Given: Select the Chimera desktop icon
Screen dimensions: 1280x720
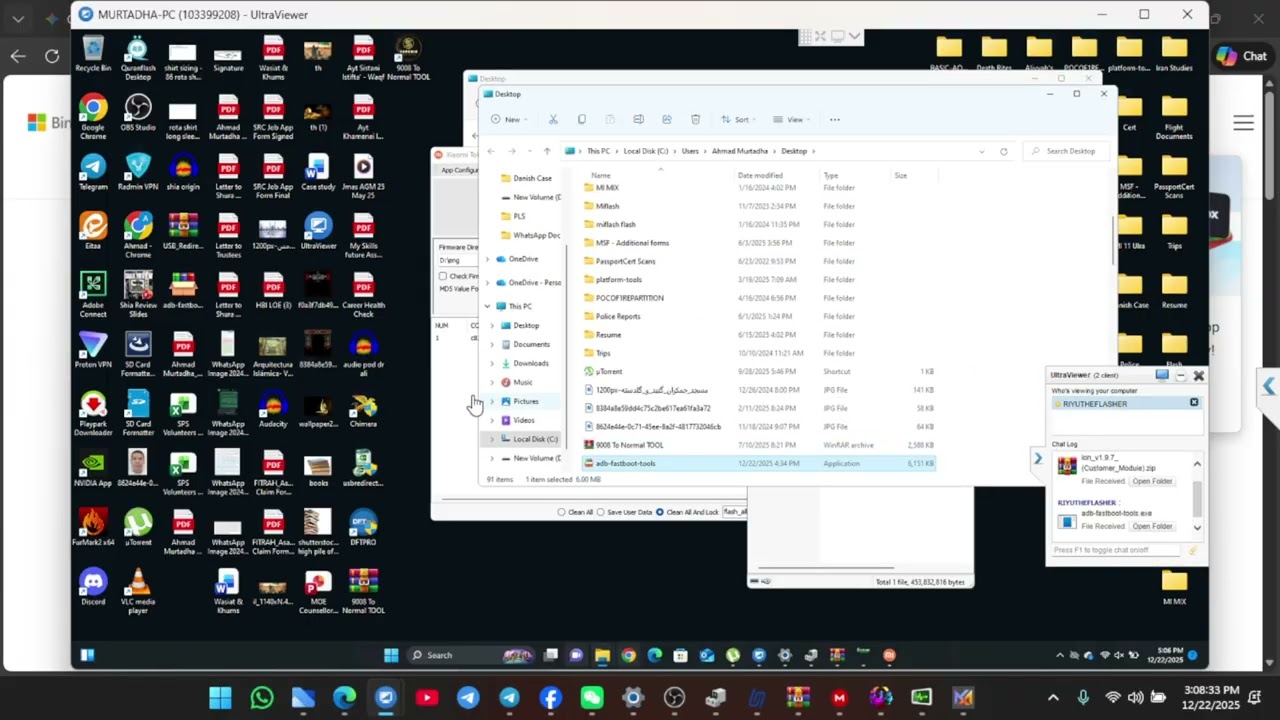Looking at the screenshot, I should click(x=363, y=410).
